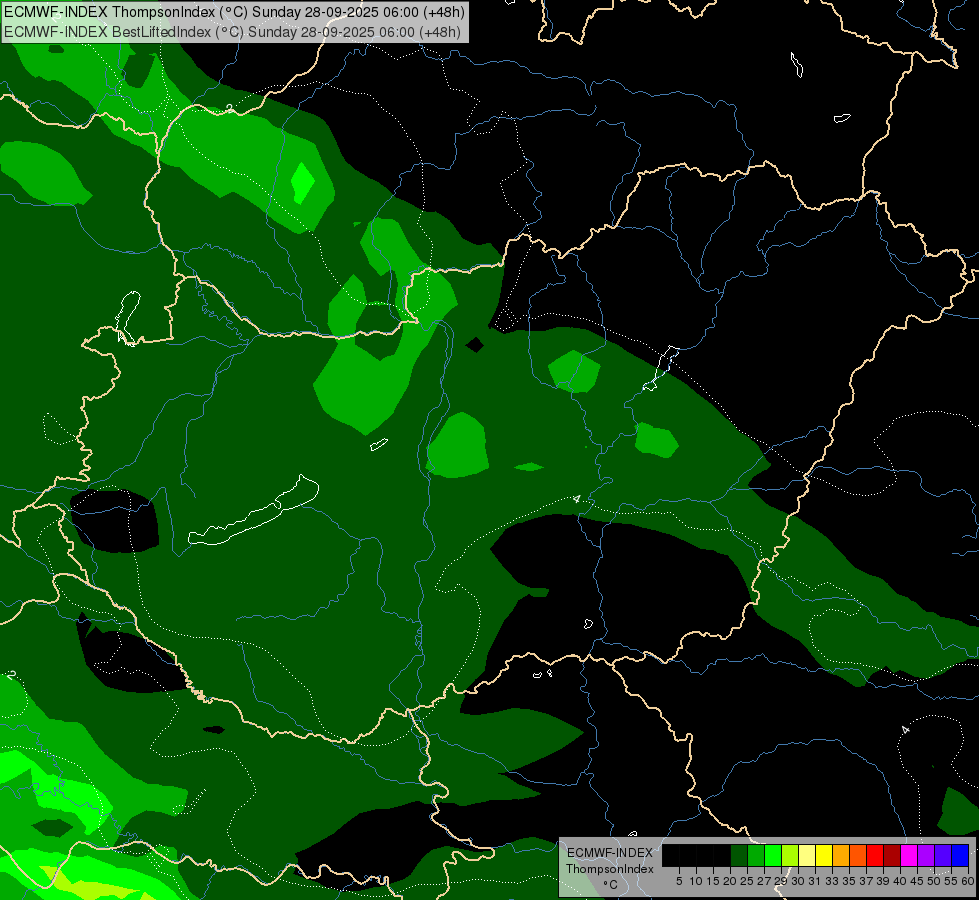The image size is (979, 900).
Task: Click the legend scale value 5
Action: 679,881
